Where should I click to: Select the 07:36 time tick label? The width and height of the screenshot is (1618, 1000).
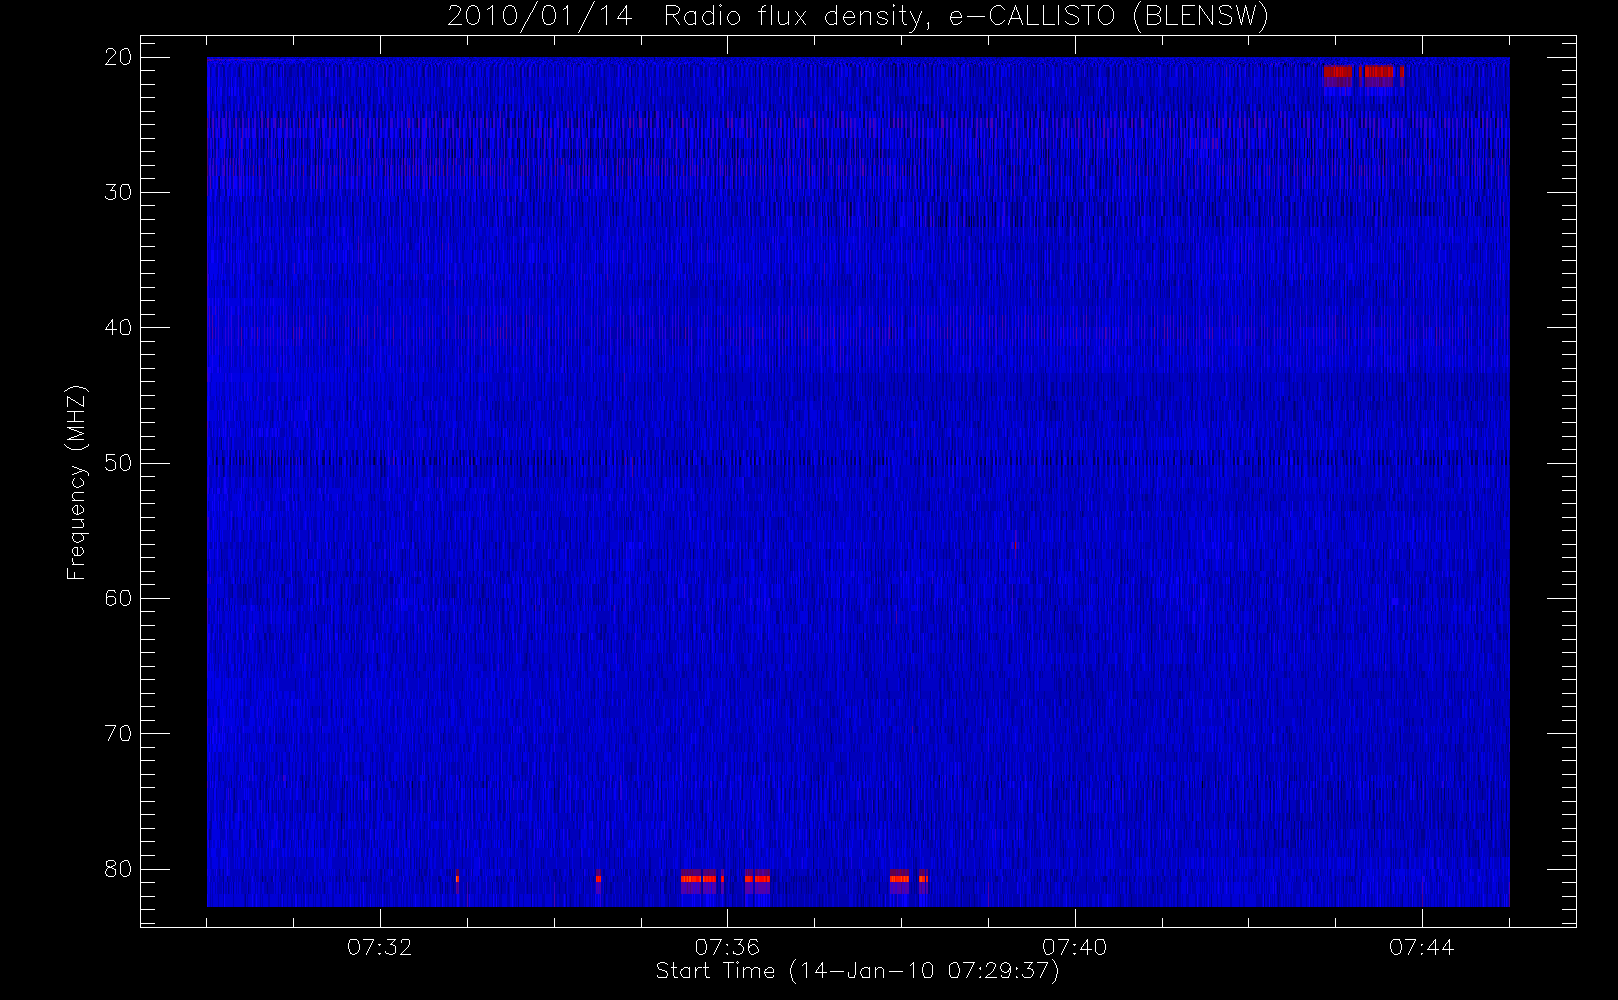click(727, 947)
